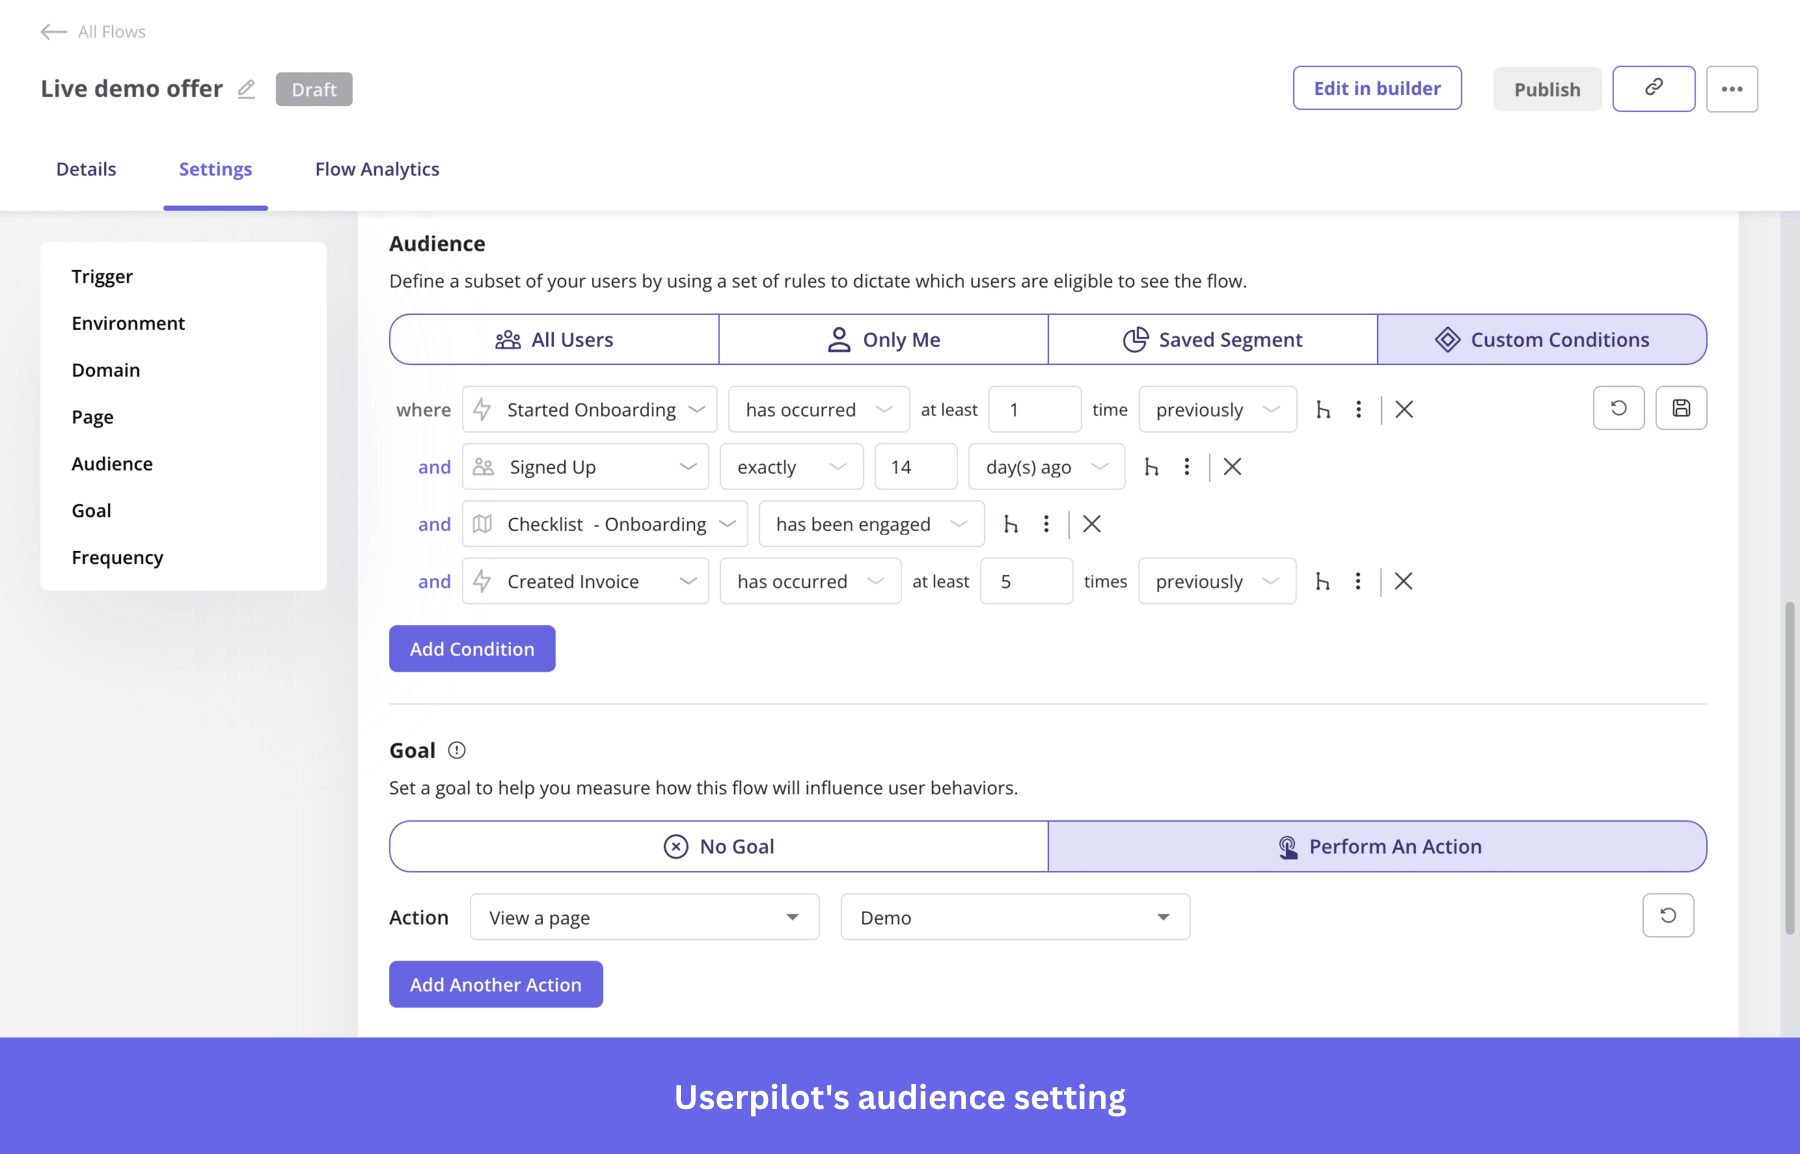Save the audience conditions via floppy disk icon
Screen dimensions: 1800x1154
1681,408
